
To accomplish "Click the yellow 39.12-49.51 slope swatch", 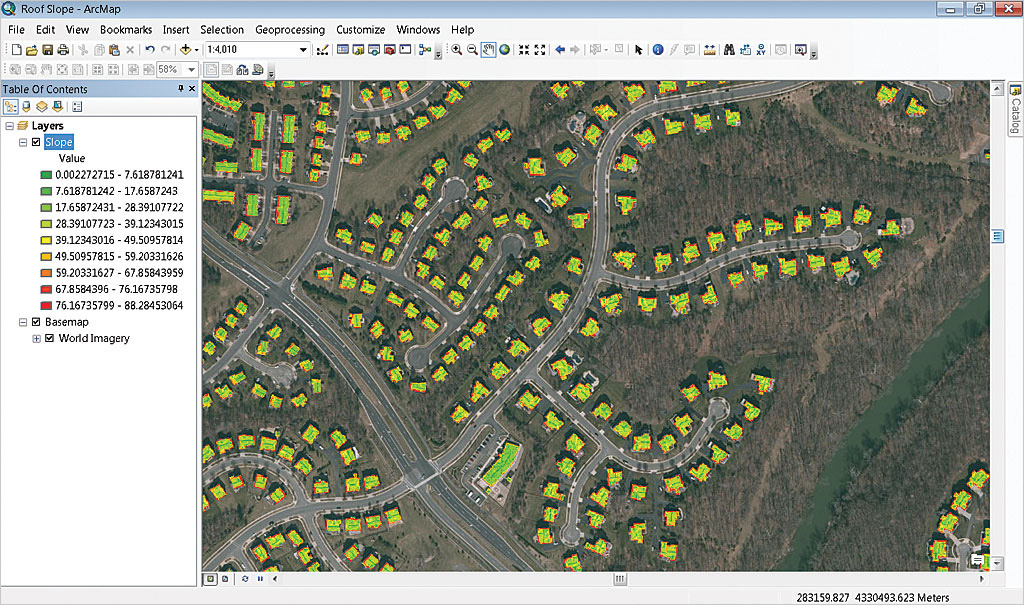I will click(x=46, y=241).
